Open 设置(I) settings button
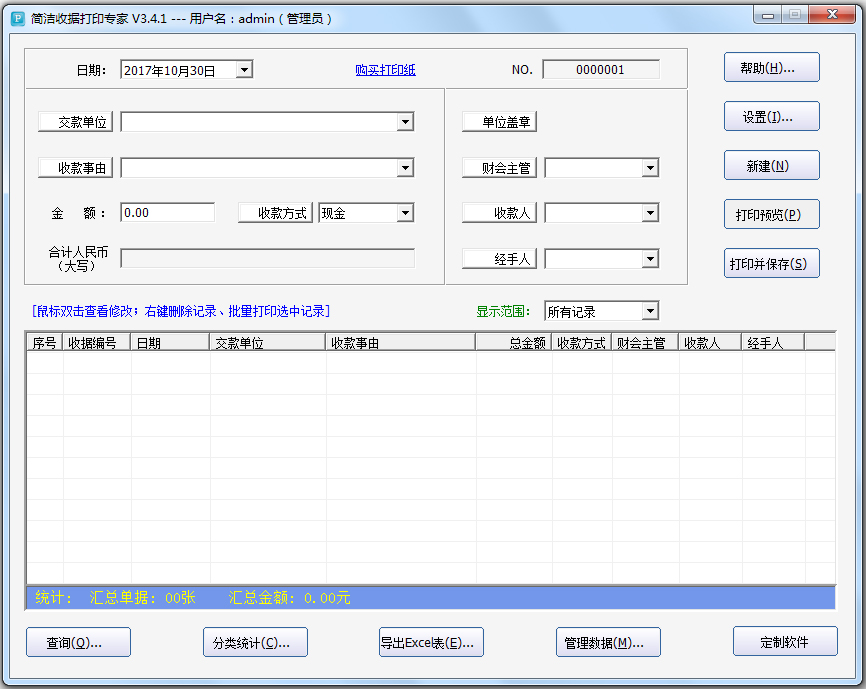Screen dimensions: 866x689 [772, 116]
